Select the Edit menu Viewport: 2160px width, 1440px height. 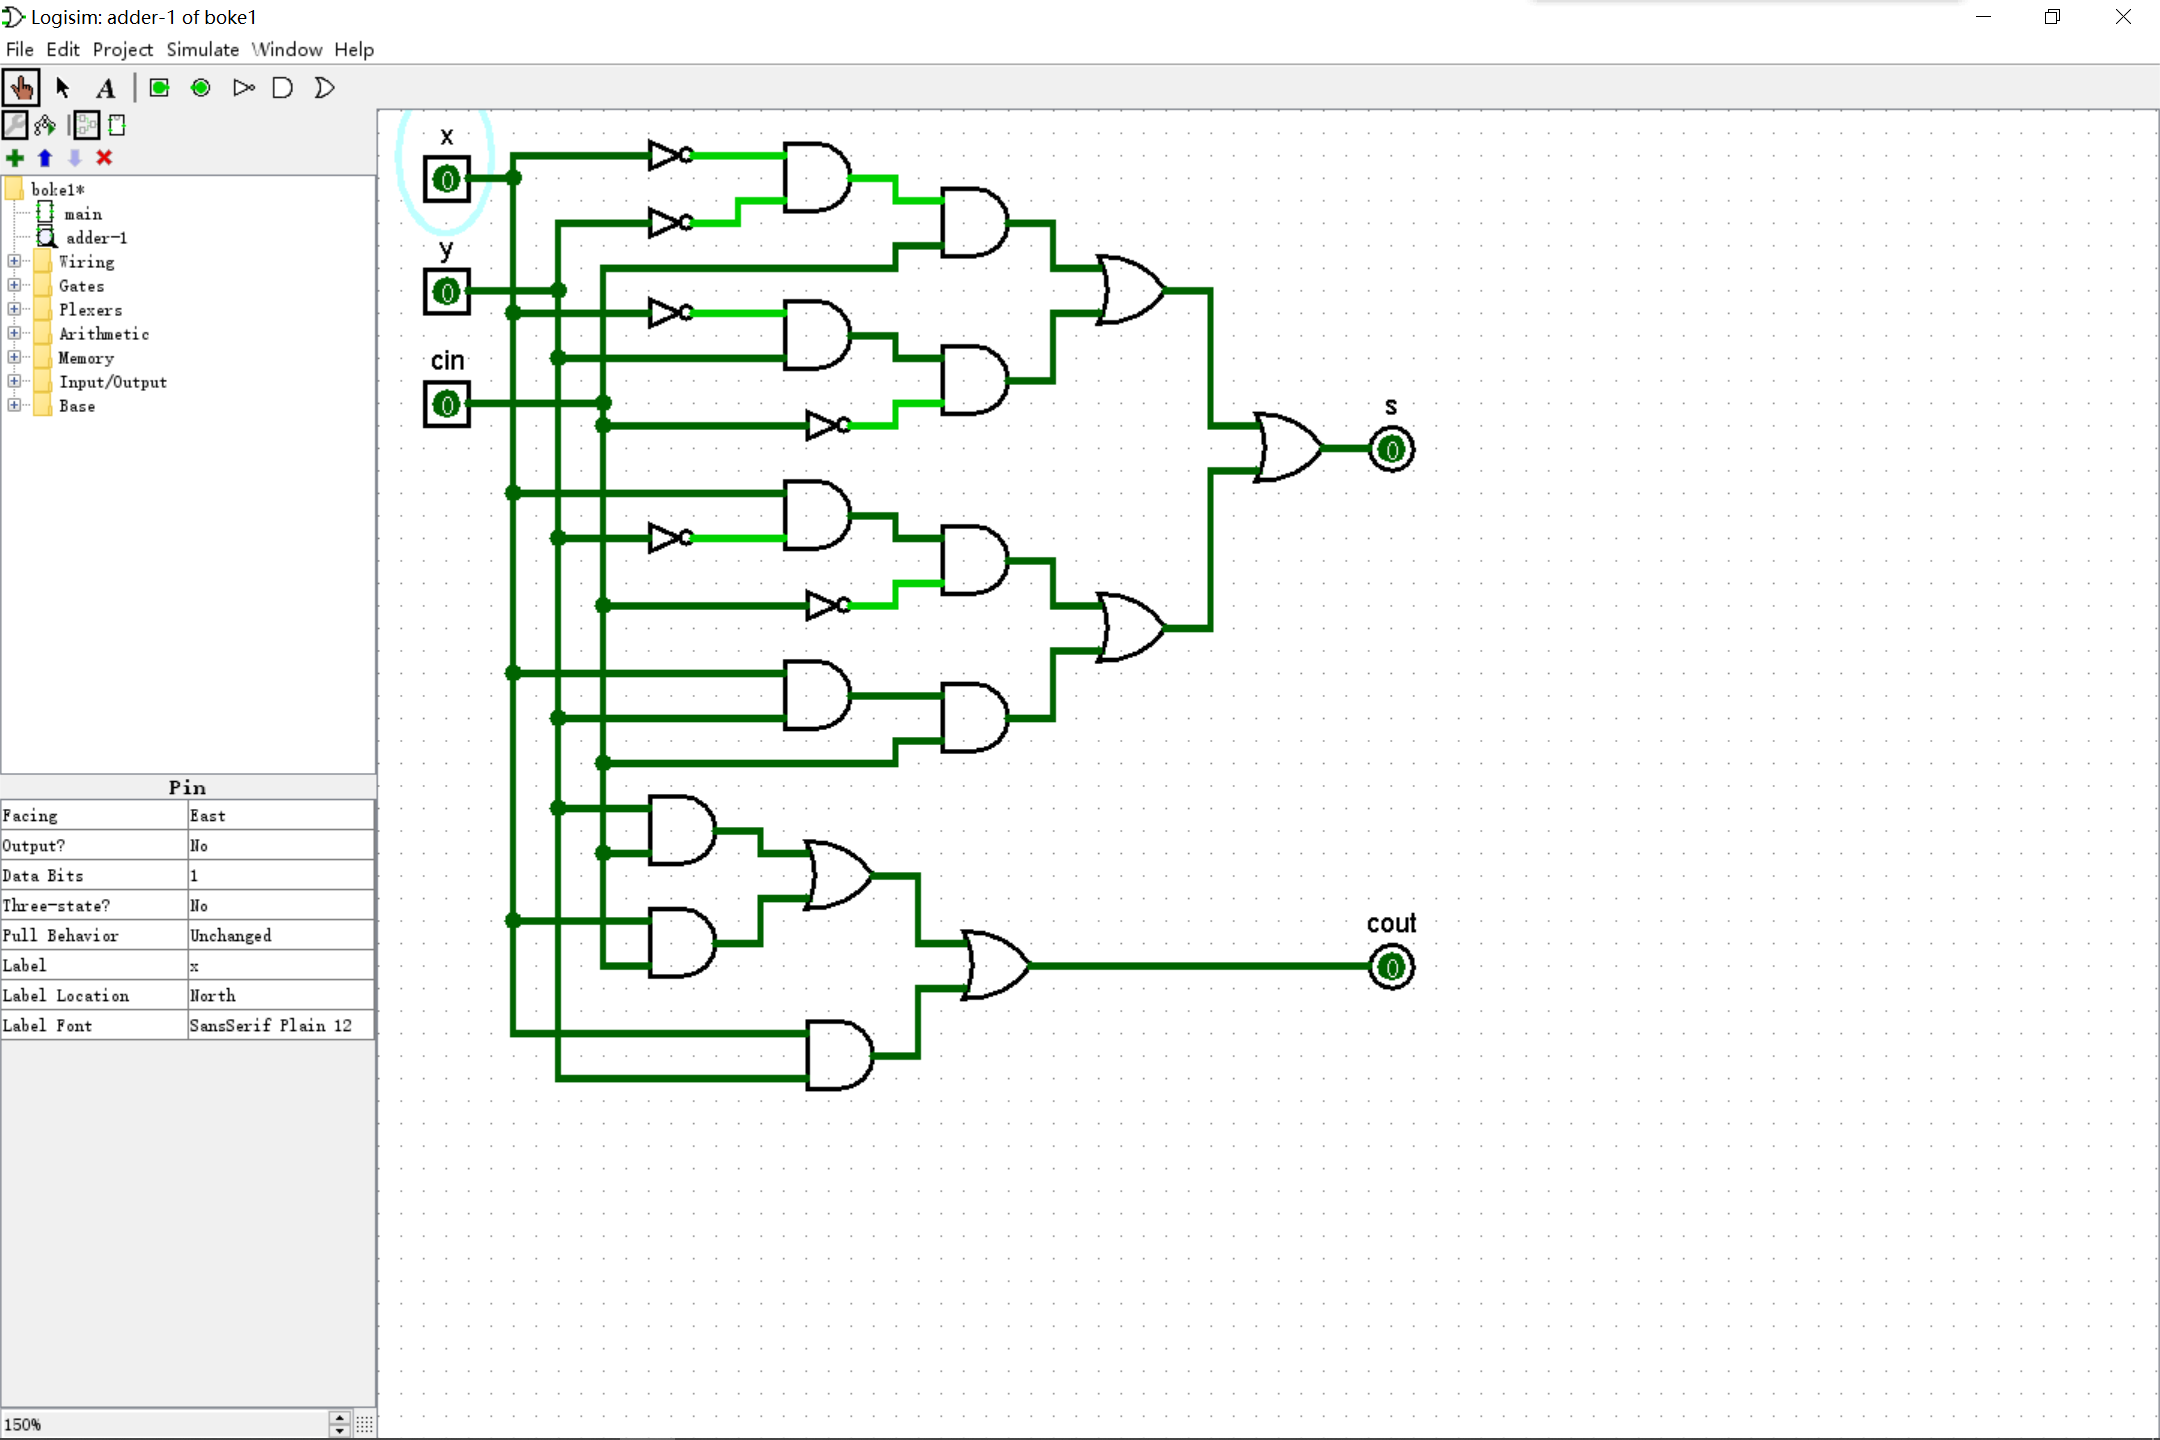63,48
